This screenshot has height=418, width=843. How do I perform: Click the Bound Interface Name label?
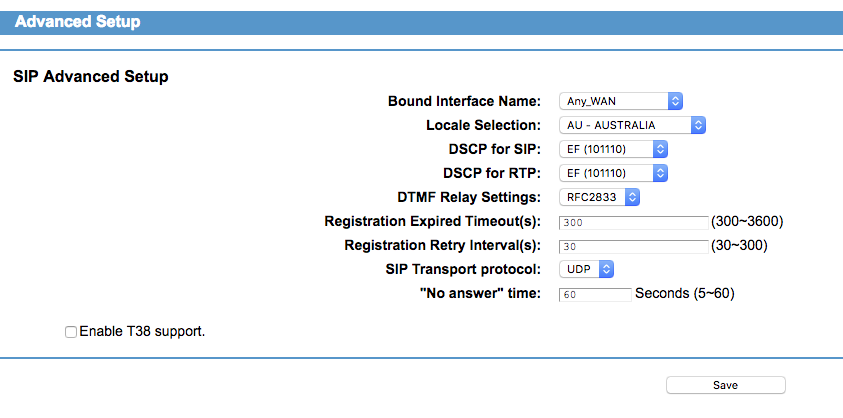464,101
